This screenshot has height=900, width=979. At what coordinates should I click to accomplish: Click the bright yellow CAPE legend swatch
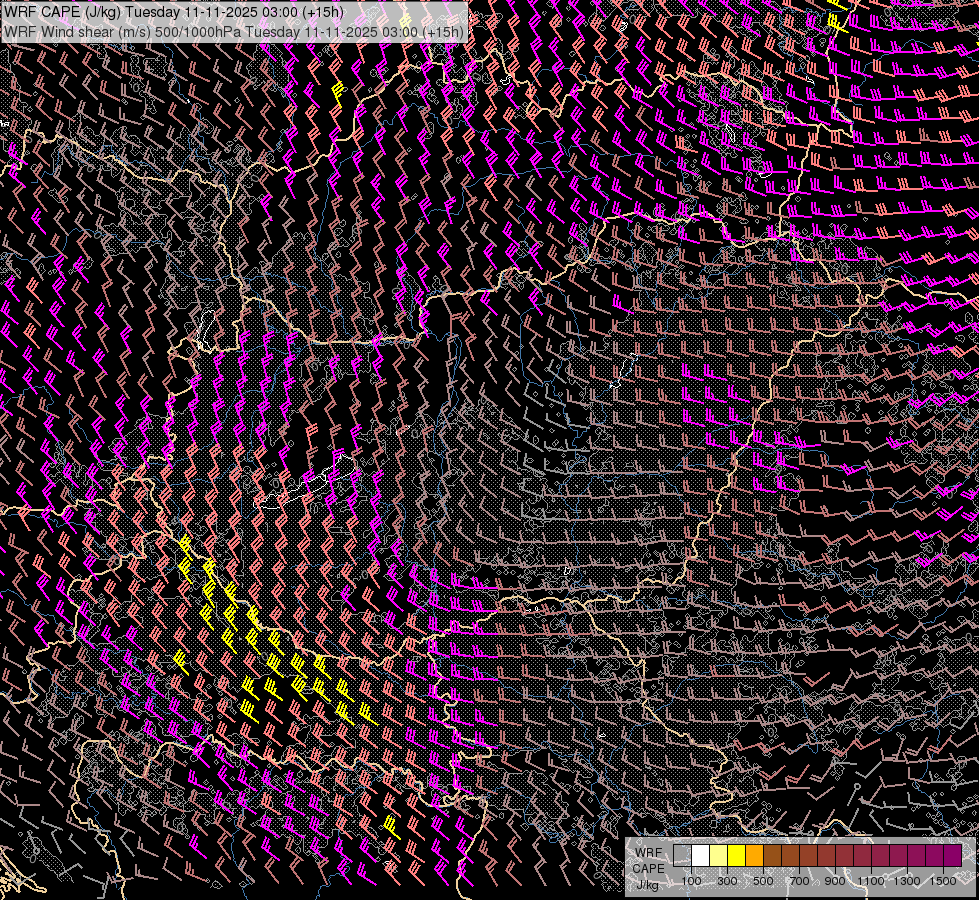(x=737, y=855)
